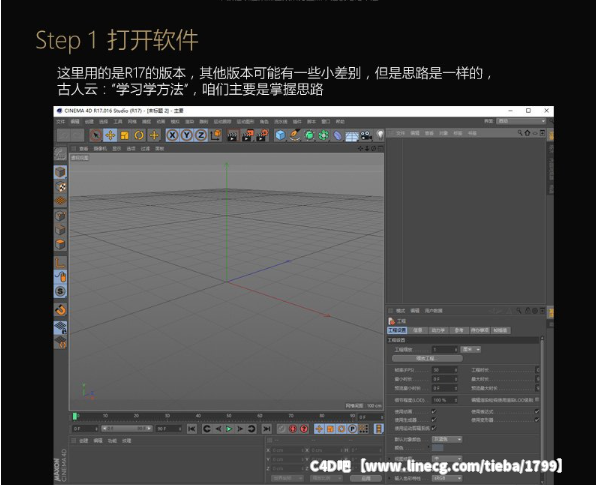Render the active view clapperboard icon

click(232, 135)
